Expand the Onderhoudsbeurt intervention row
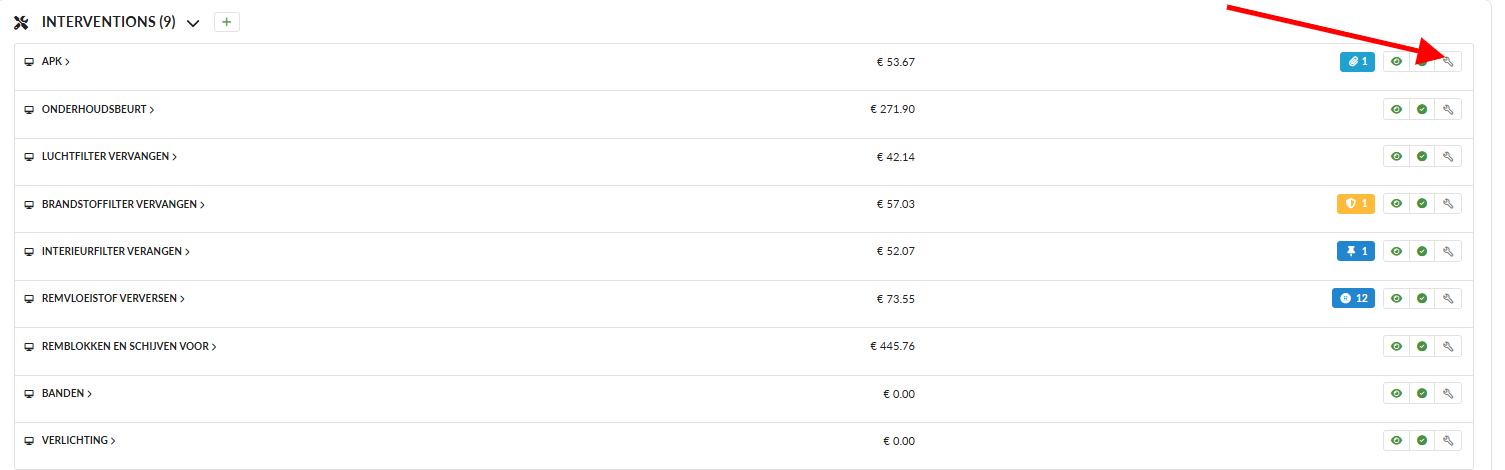The image size is (1505, 470). pyautogui.click(x=97, y=109)
